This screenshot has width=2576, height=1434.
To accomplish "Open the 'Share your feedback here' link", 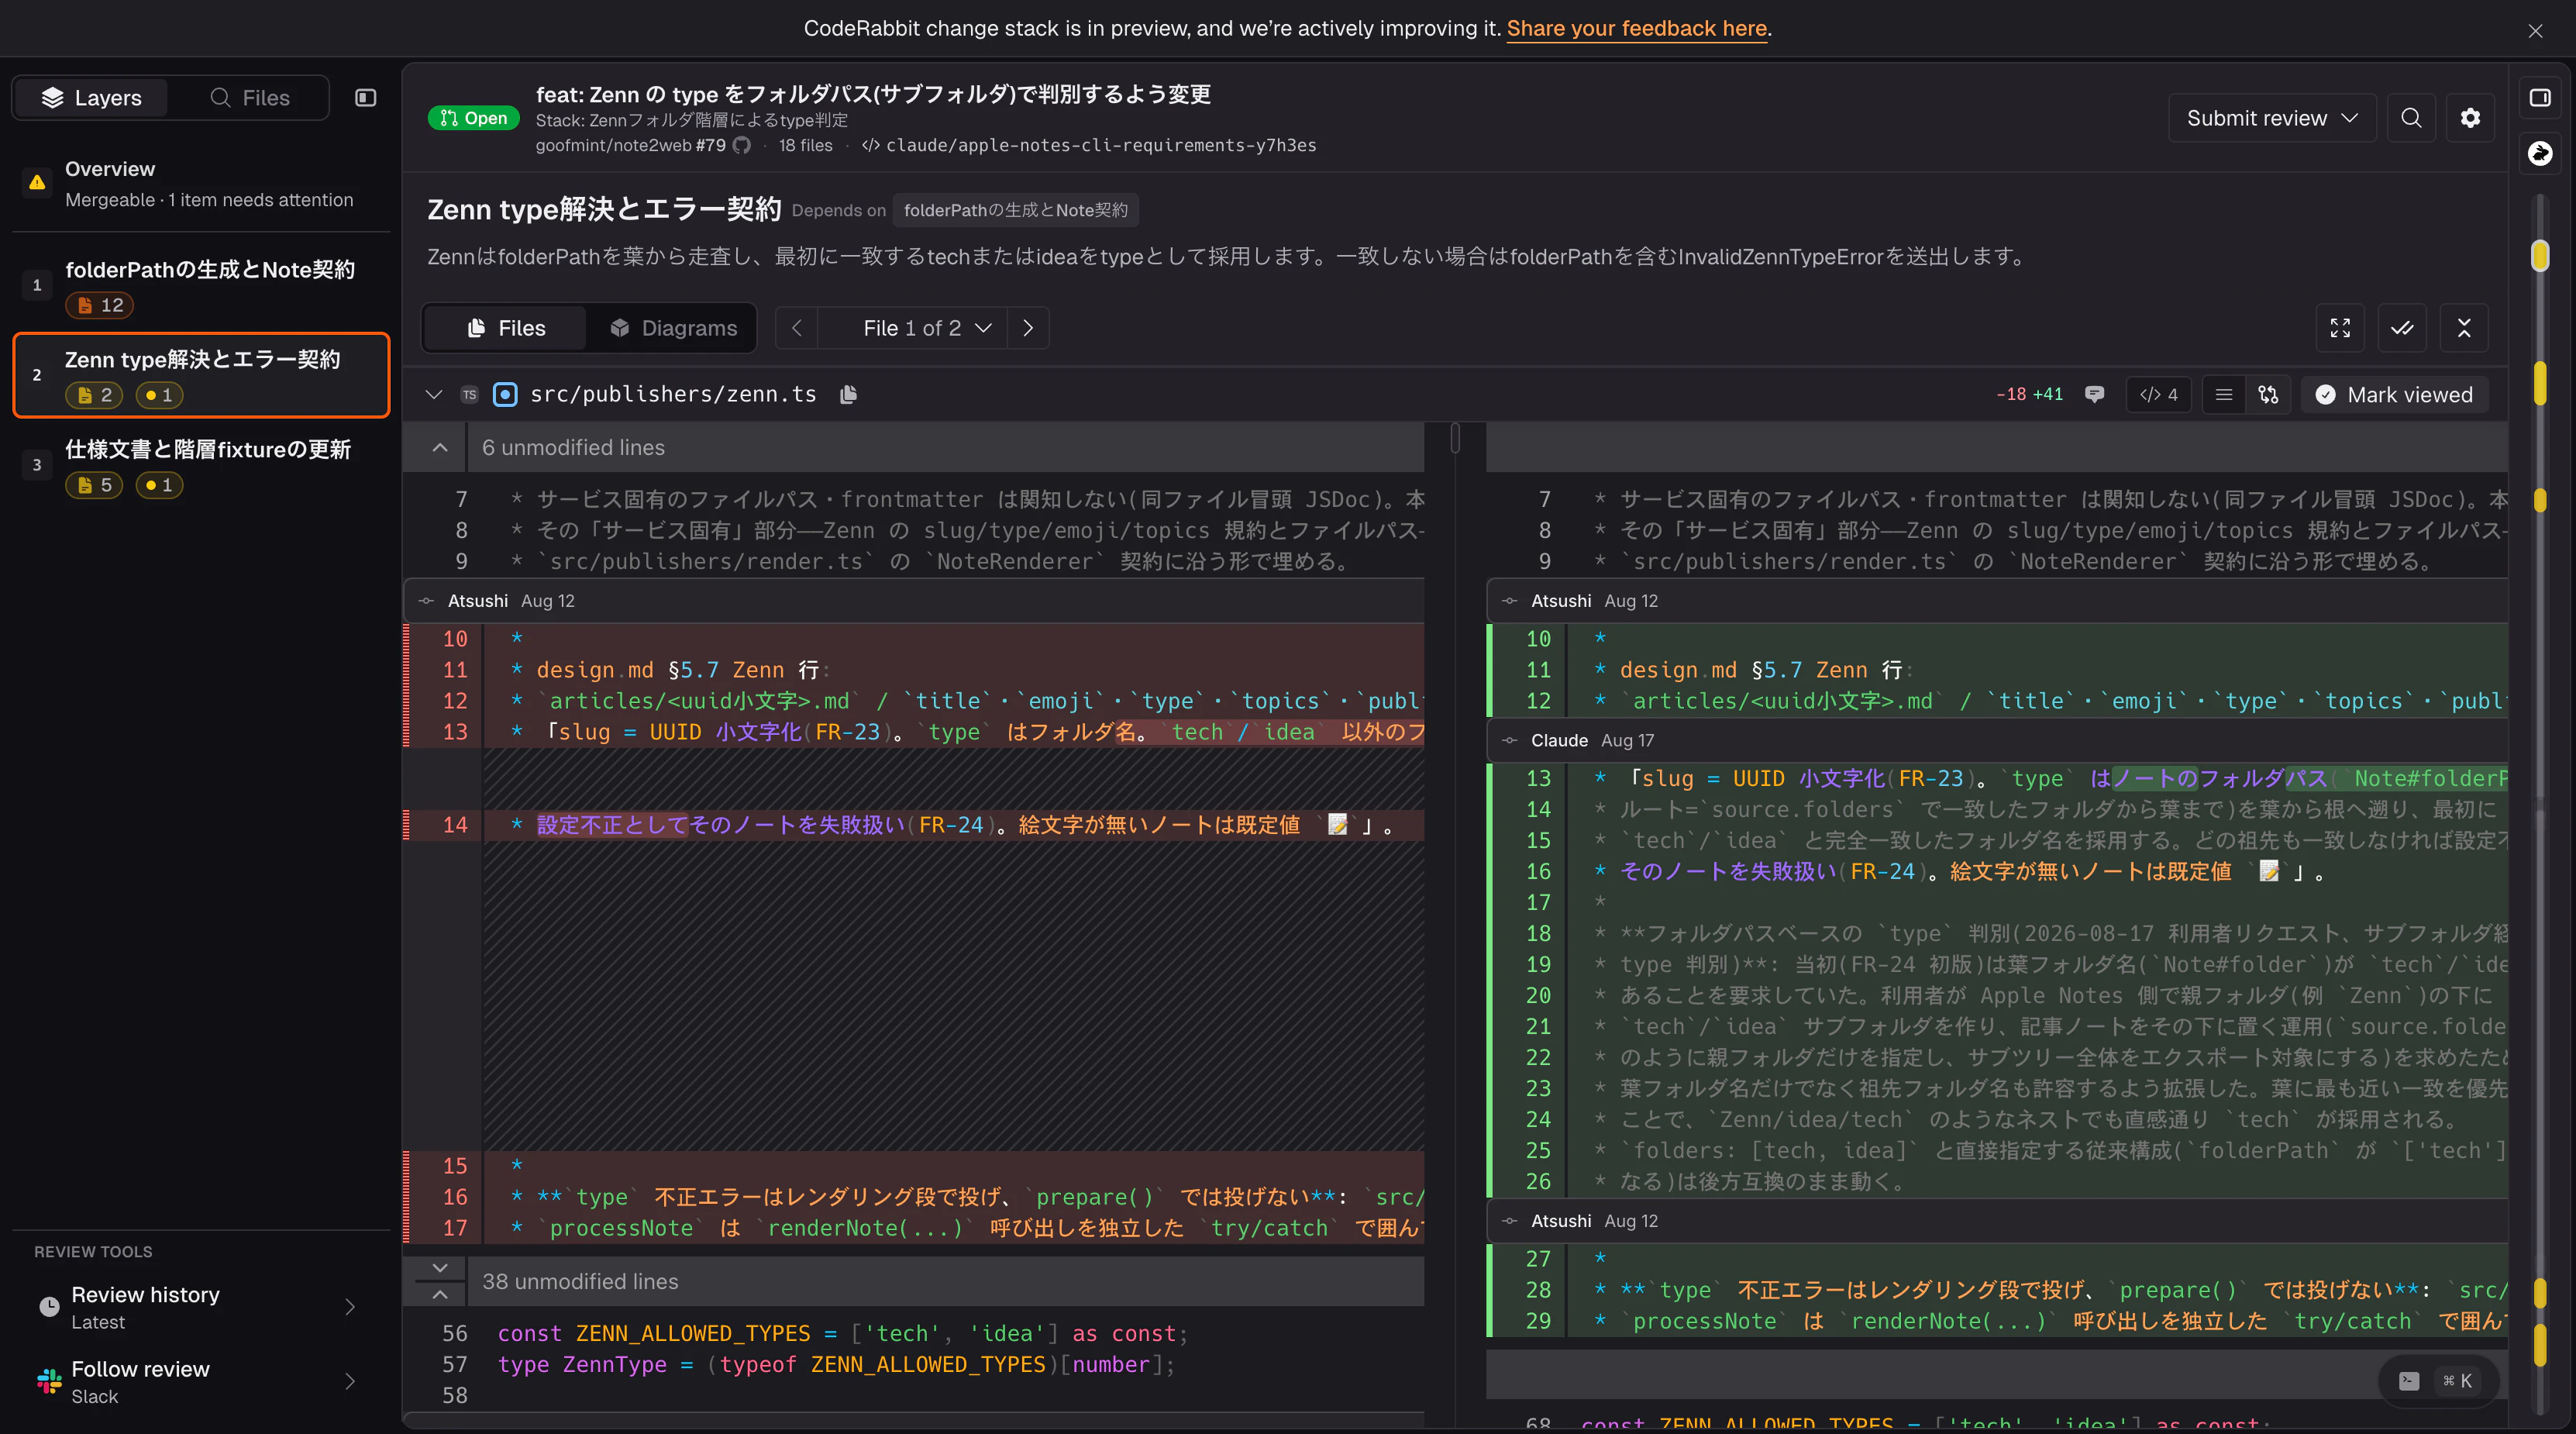I will (1636, 28).
